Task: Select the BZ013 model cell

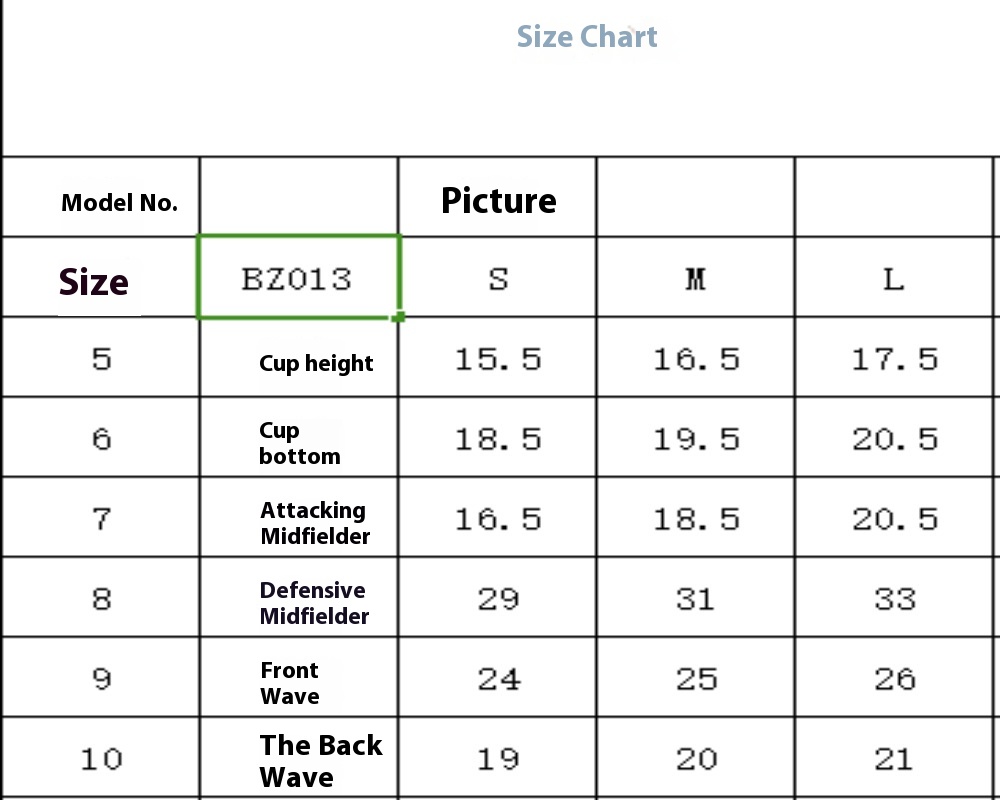Action: (298, 277)
